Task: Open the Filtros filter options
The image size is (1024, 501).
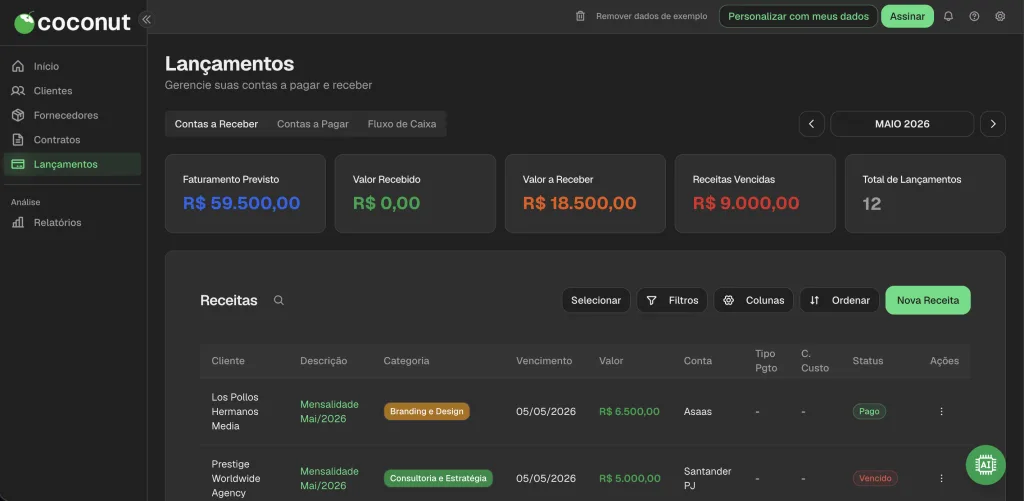Action: pos(672,300)
